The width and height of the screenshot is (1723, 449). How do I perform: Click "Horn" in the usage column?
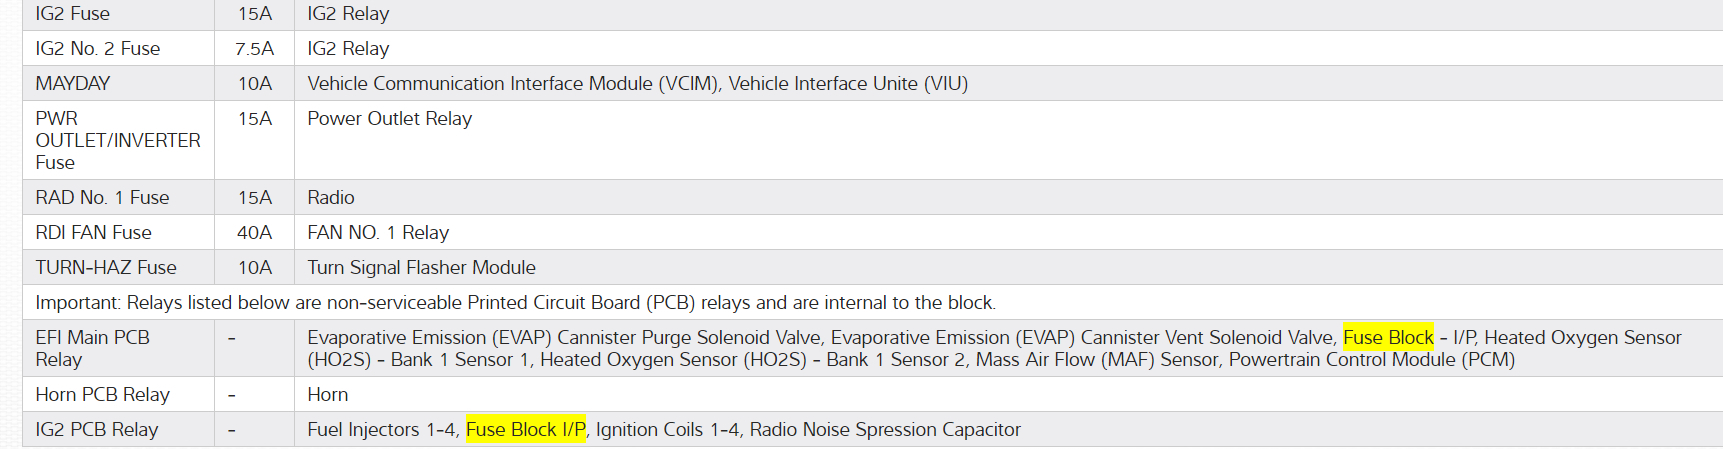point(327,395)
